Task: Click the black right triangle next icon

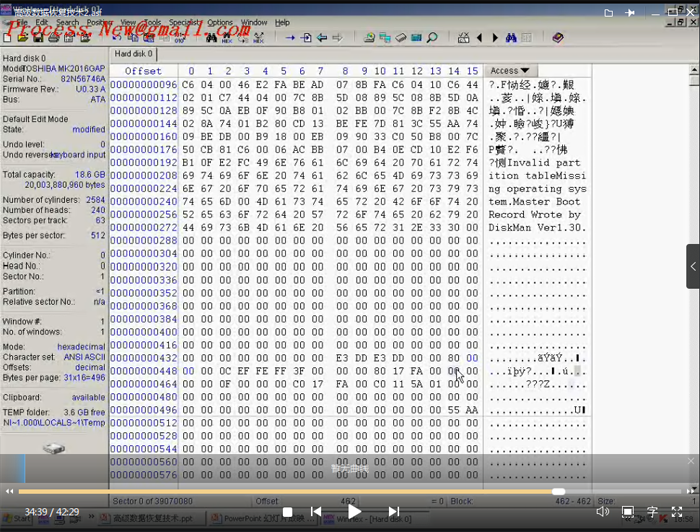Action: pyautogui.click(x=495, y=38)
